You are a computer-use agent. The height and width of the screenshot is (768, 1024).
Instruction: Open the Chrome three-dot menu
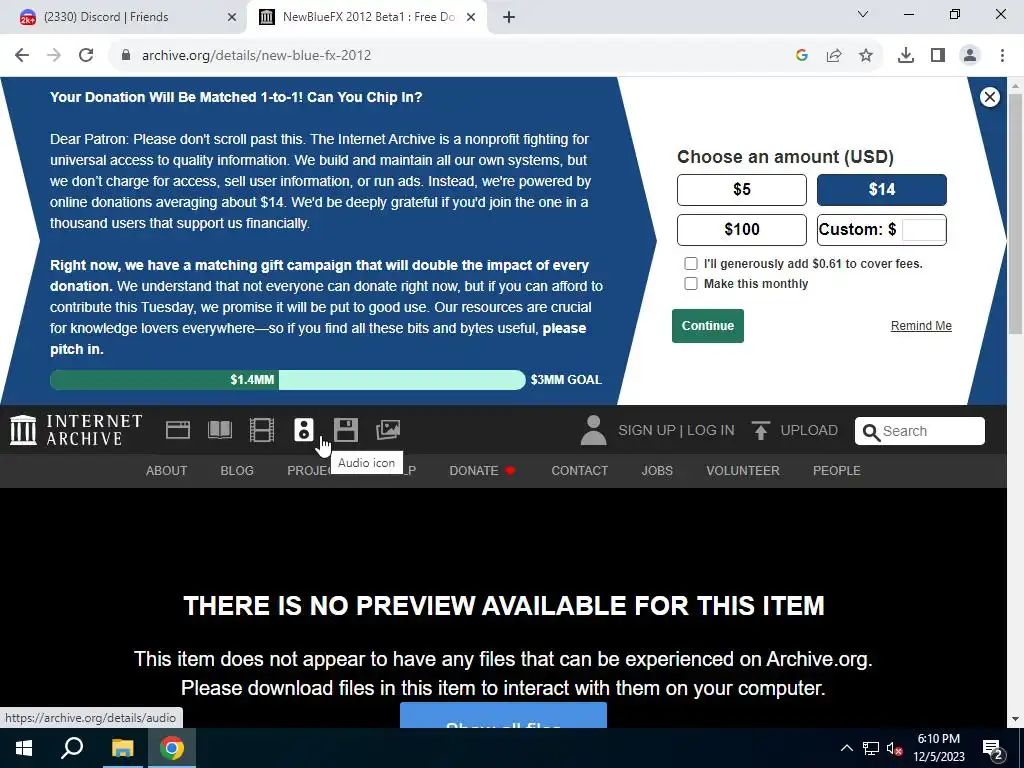(x=1002, y=56)
